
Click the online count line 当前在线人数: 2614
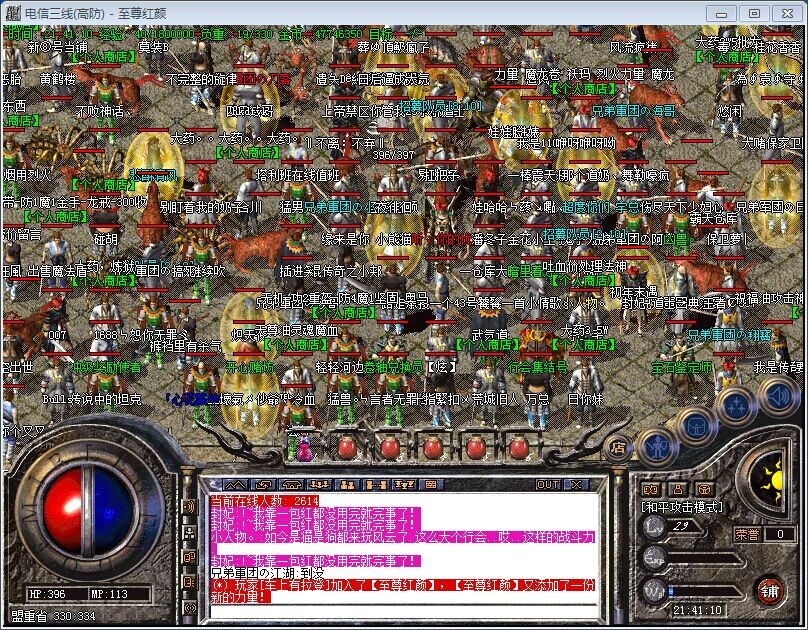click(265, 501)
